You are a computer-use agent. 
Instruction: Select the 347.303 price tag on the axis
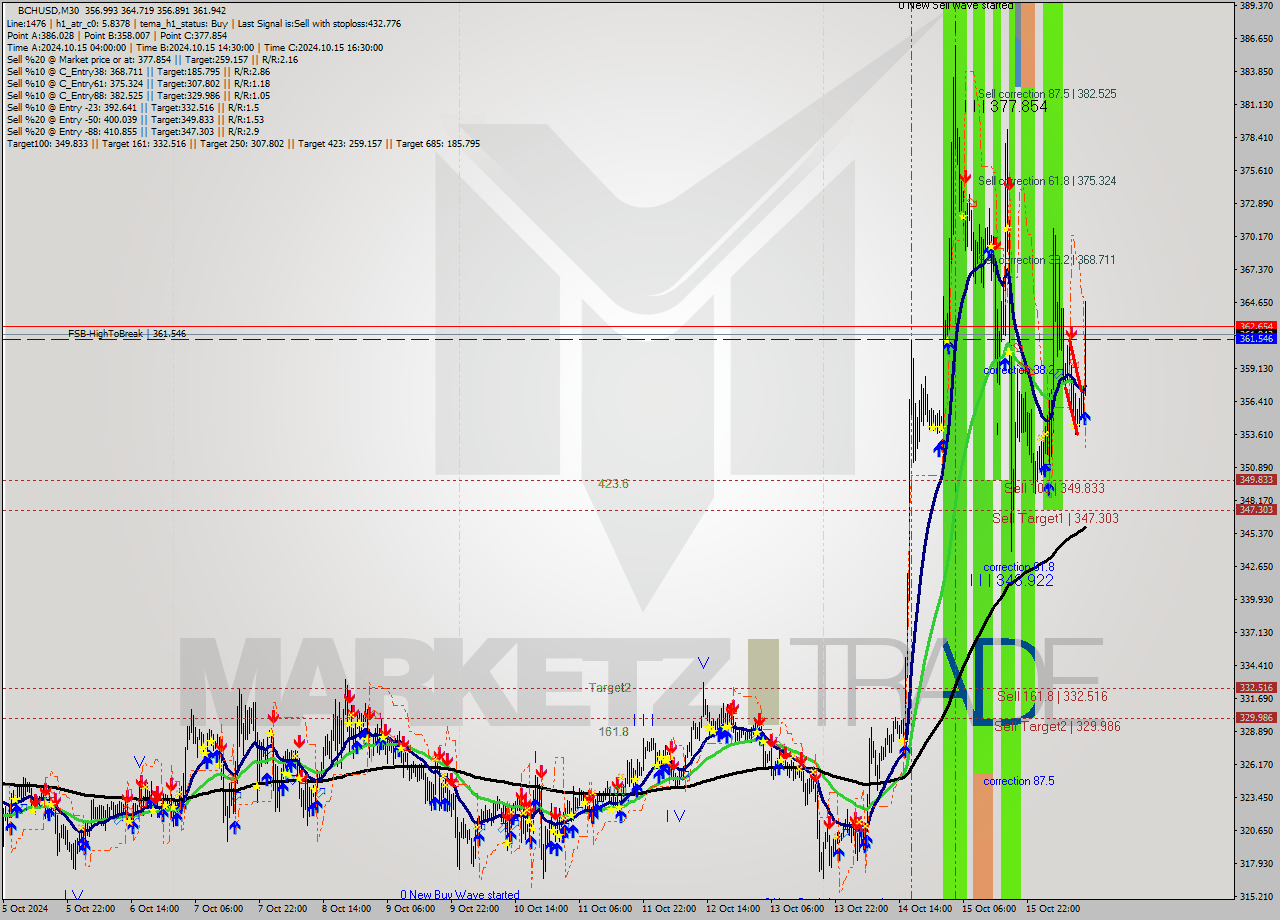(x=1257, y=510)
